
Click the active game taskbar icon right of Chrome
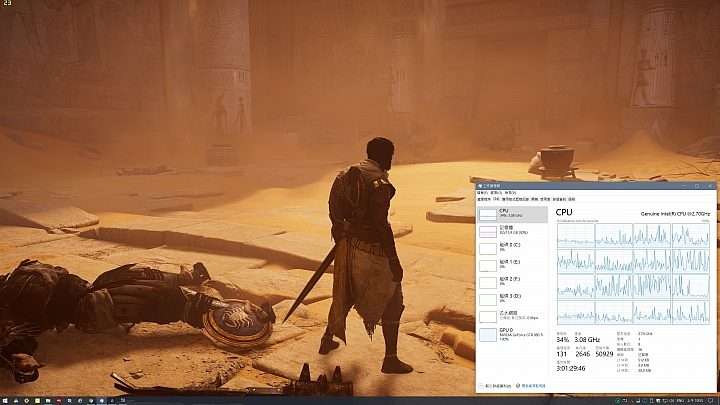[101, 401]
